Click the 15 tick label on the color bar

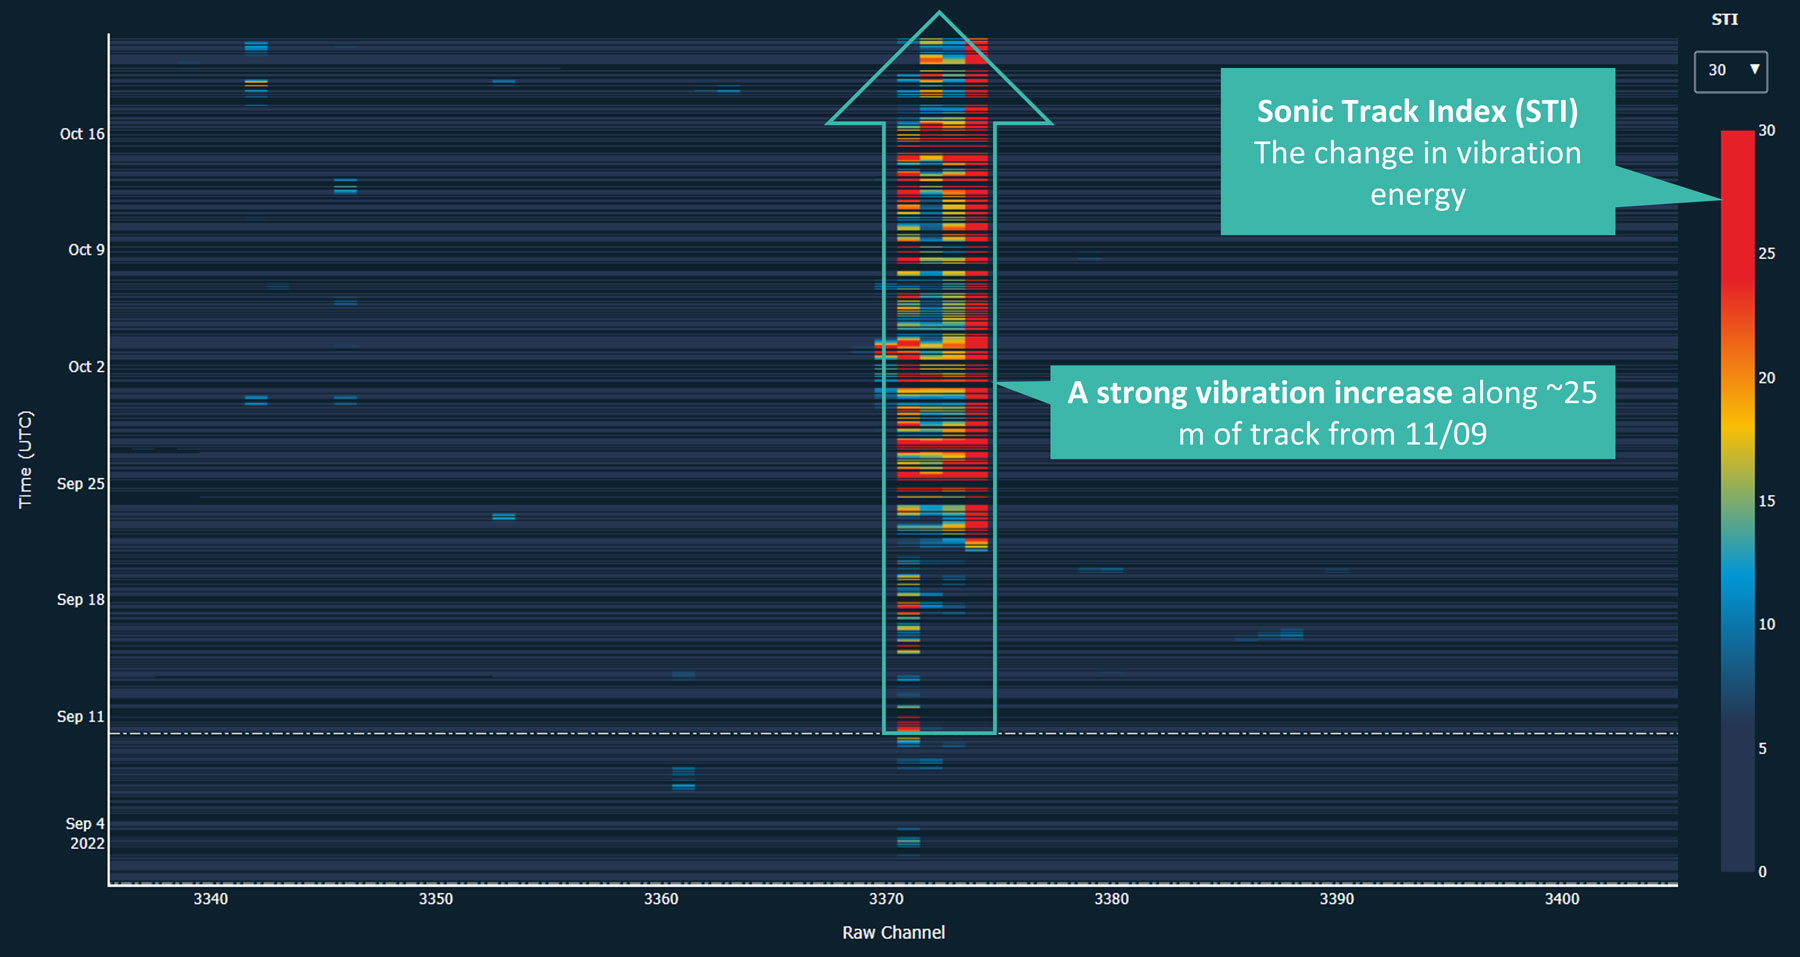[1766, 501]
